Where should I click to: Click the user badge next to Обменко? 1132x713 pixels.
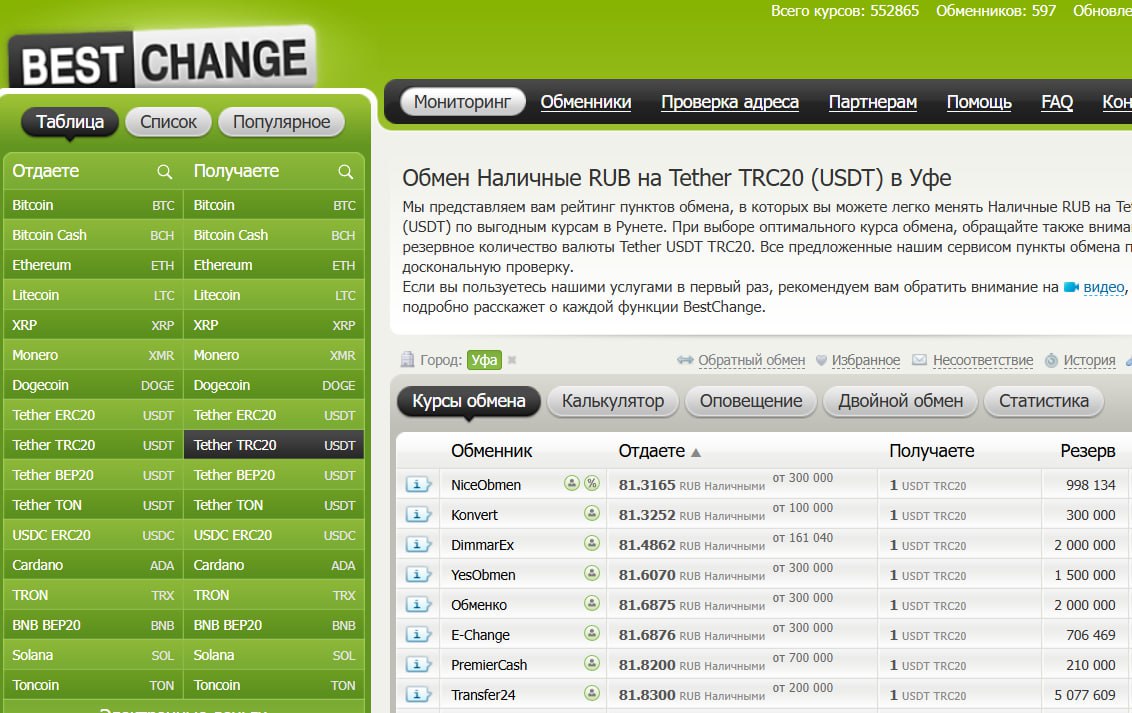pyautogui.click(x=592, y=603)
